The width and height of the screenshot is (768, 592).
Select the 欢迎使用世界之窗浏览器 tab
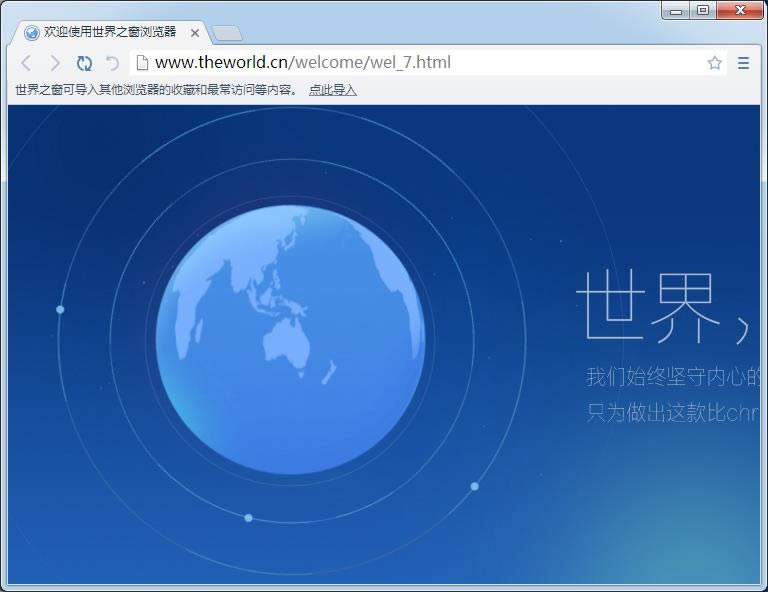click(x=110, y=32)
